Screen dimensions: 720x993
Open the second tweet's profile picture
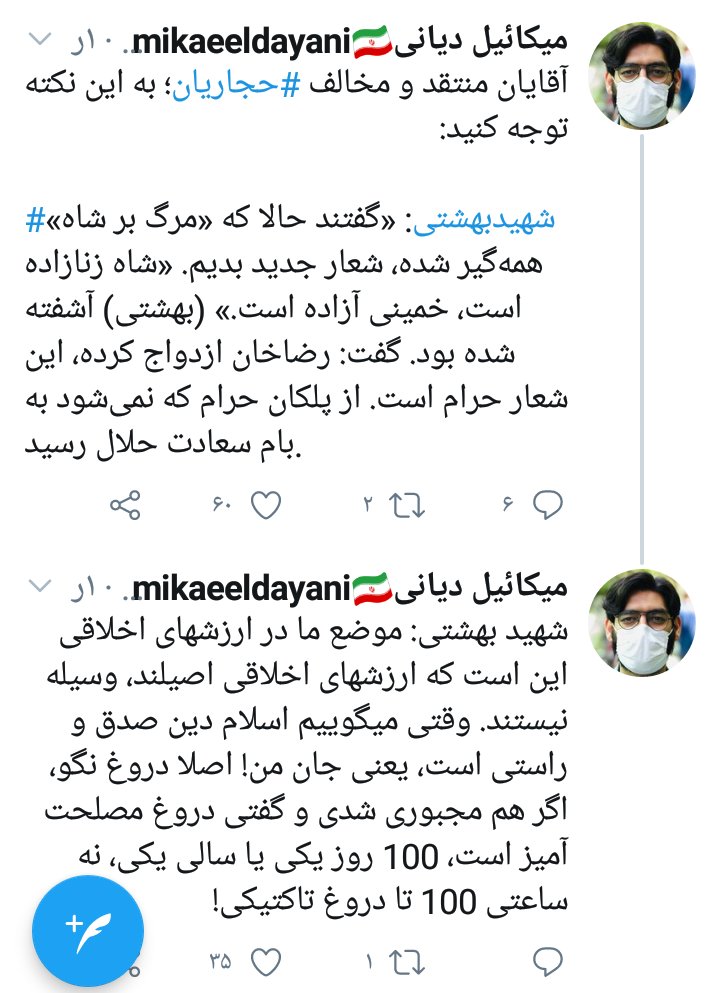(641, 623)
